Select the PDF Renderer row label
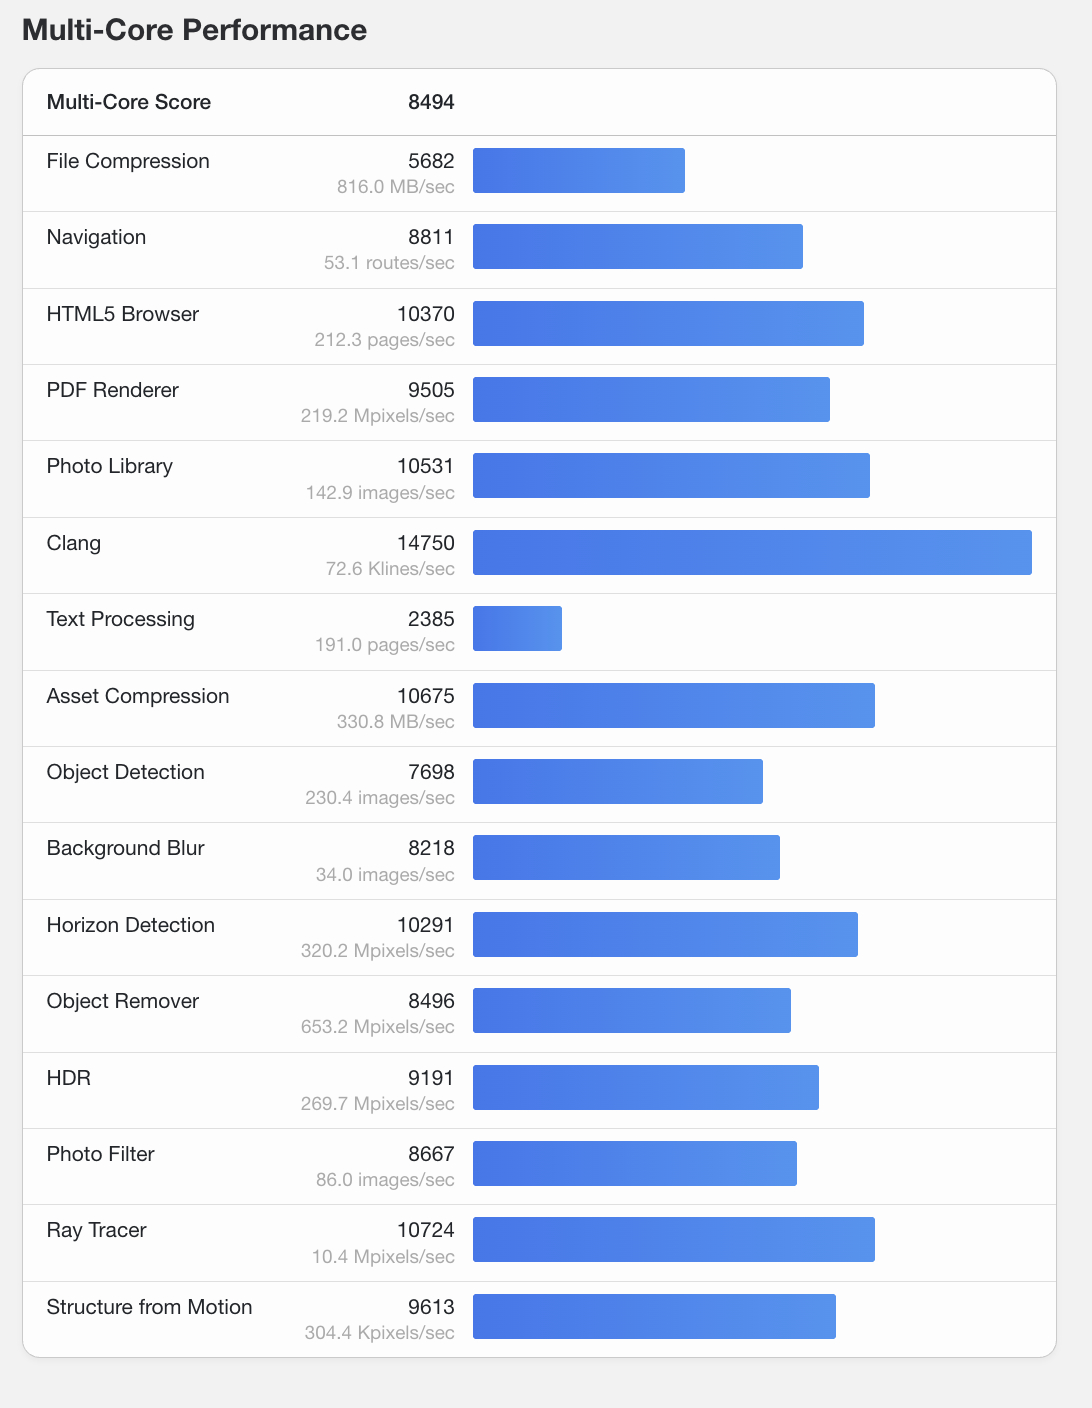Viewport: 1092px width, 1408px height. pos(112,390)
